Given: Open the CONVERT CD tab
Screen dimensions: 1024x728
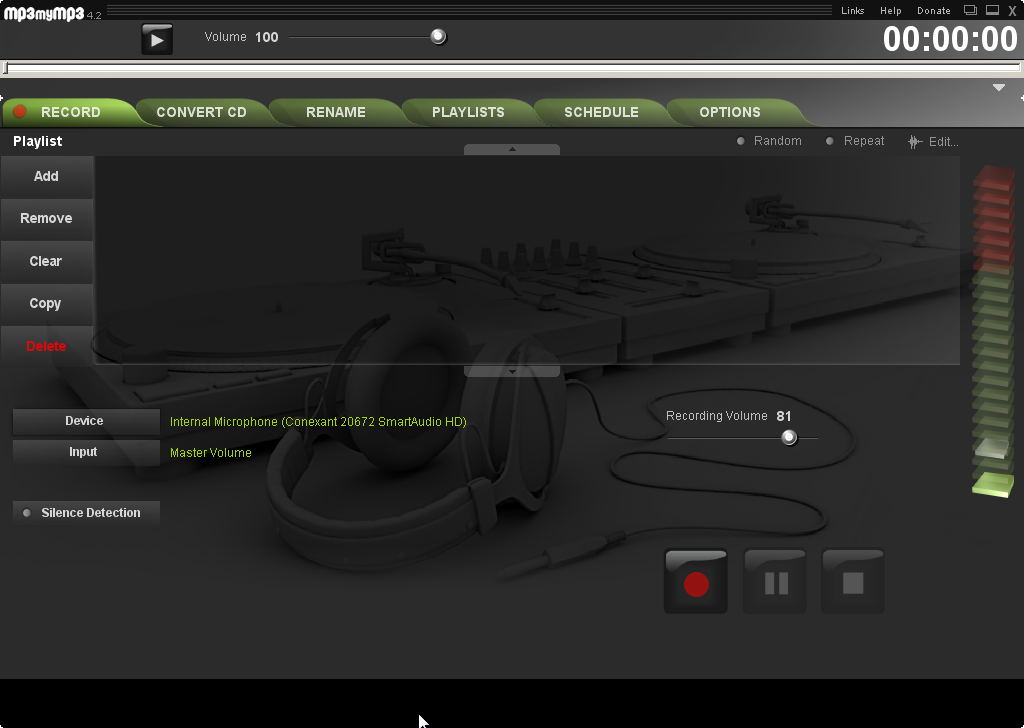Looking at the screenshot, I should [x=201, y=112].
